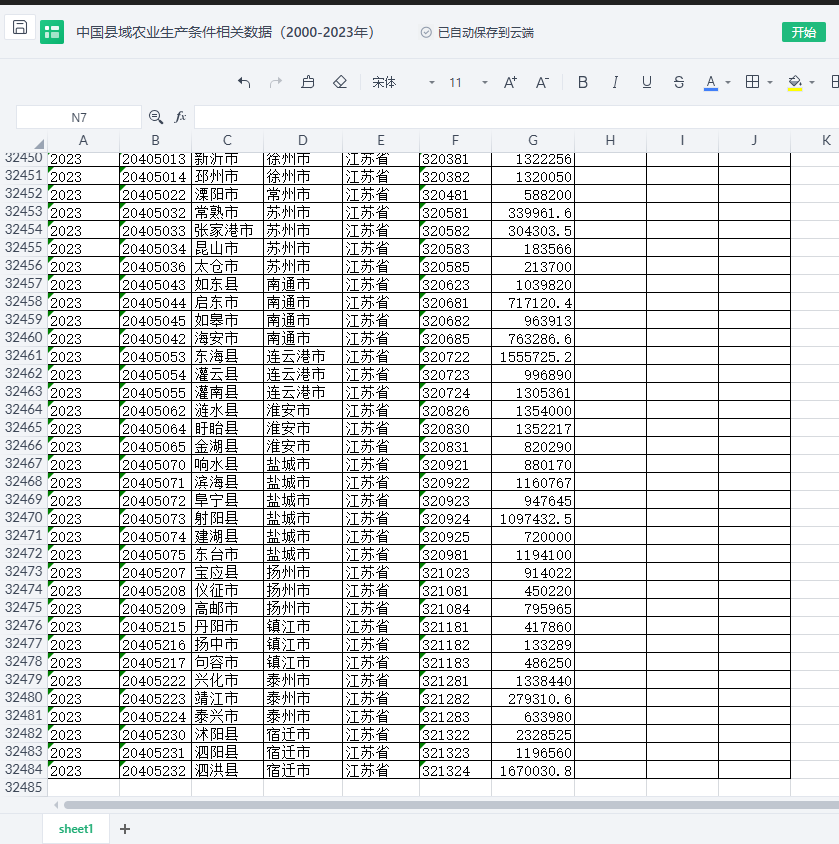Viewport: 839px width, 844px height.
Task: Click cell with code 321084
Action: point(455,608)
